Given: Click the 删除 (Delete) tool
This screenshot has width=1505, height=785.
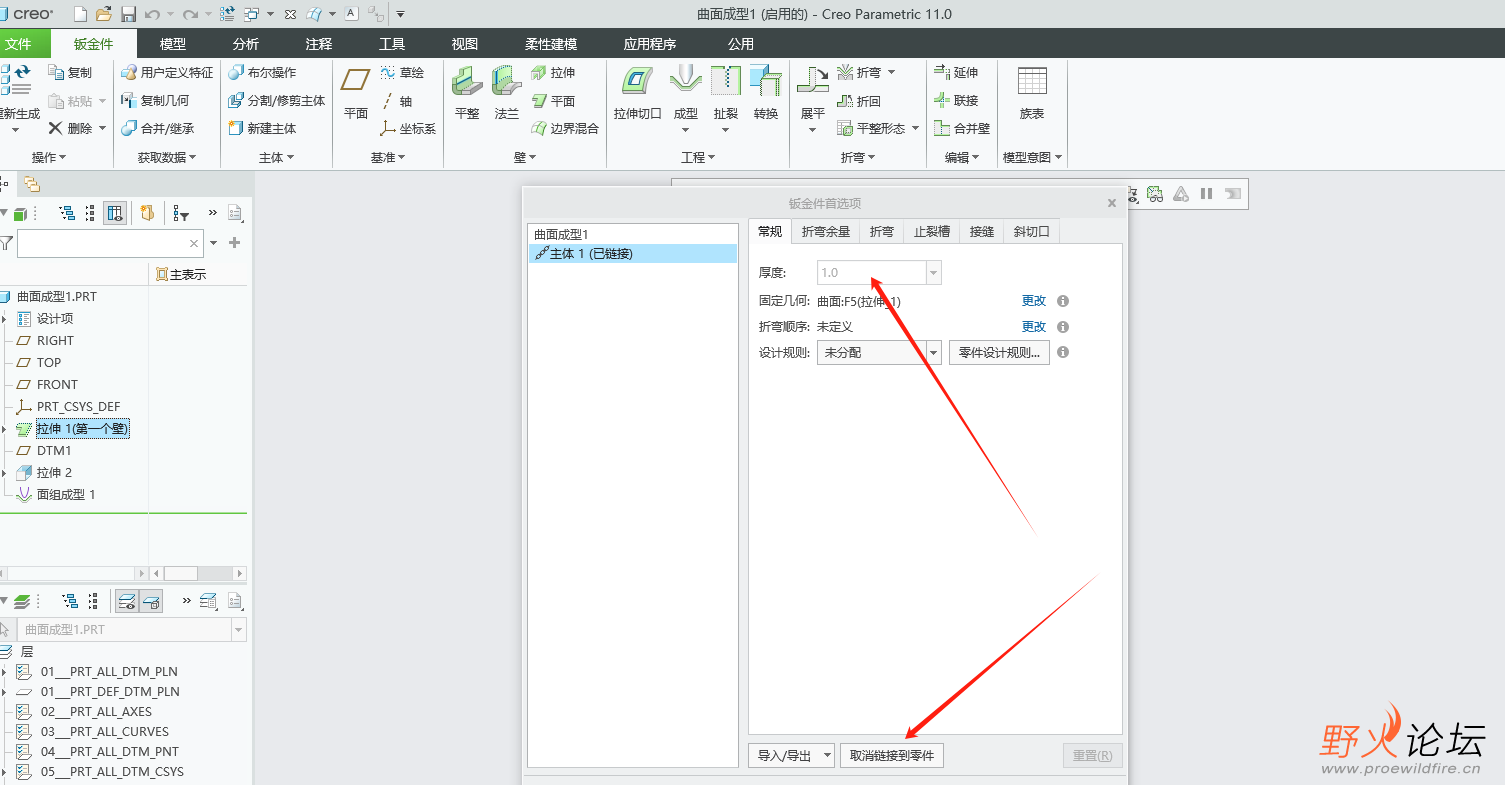Looking at the screenshot, I should click(70, 128).
